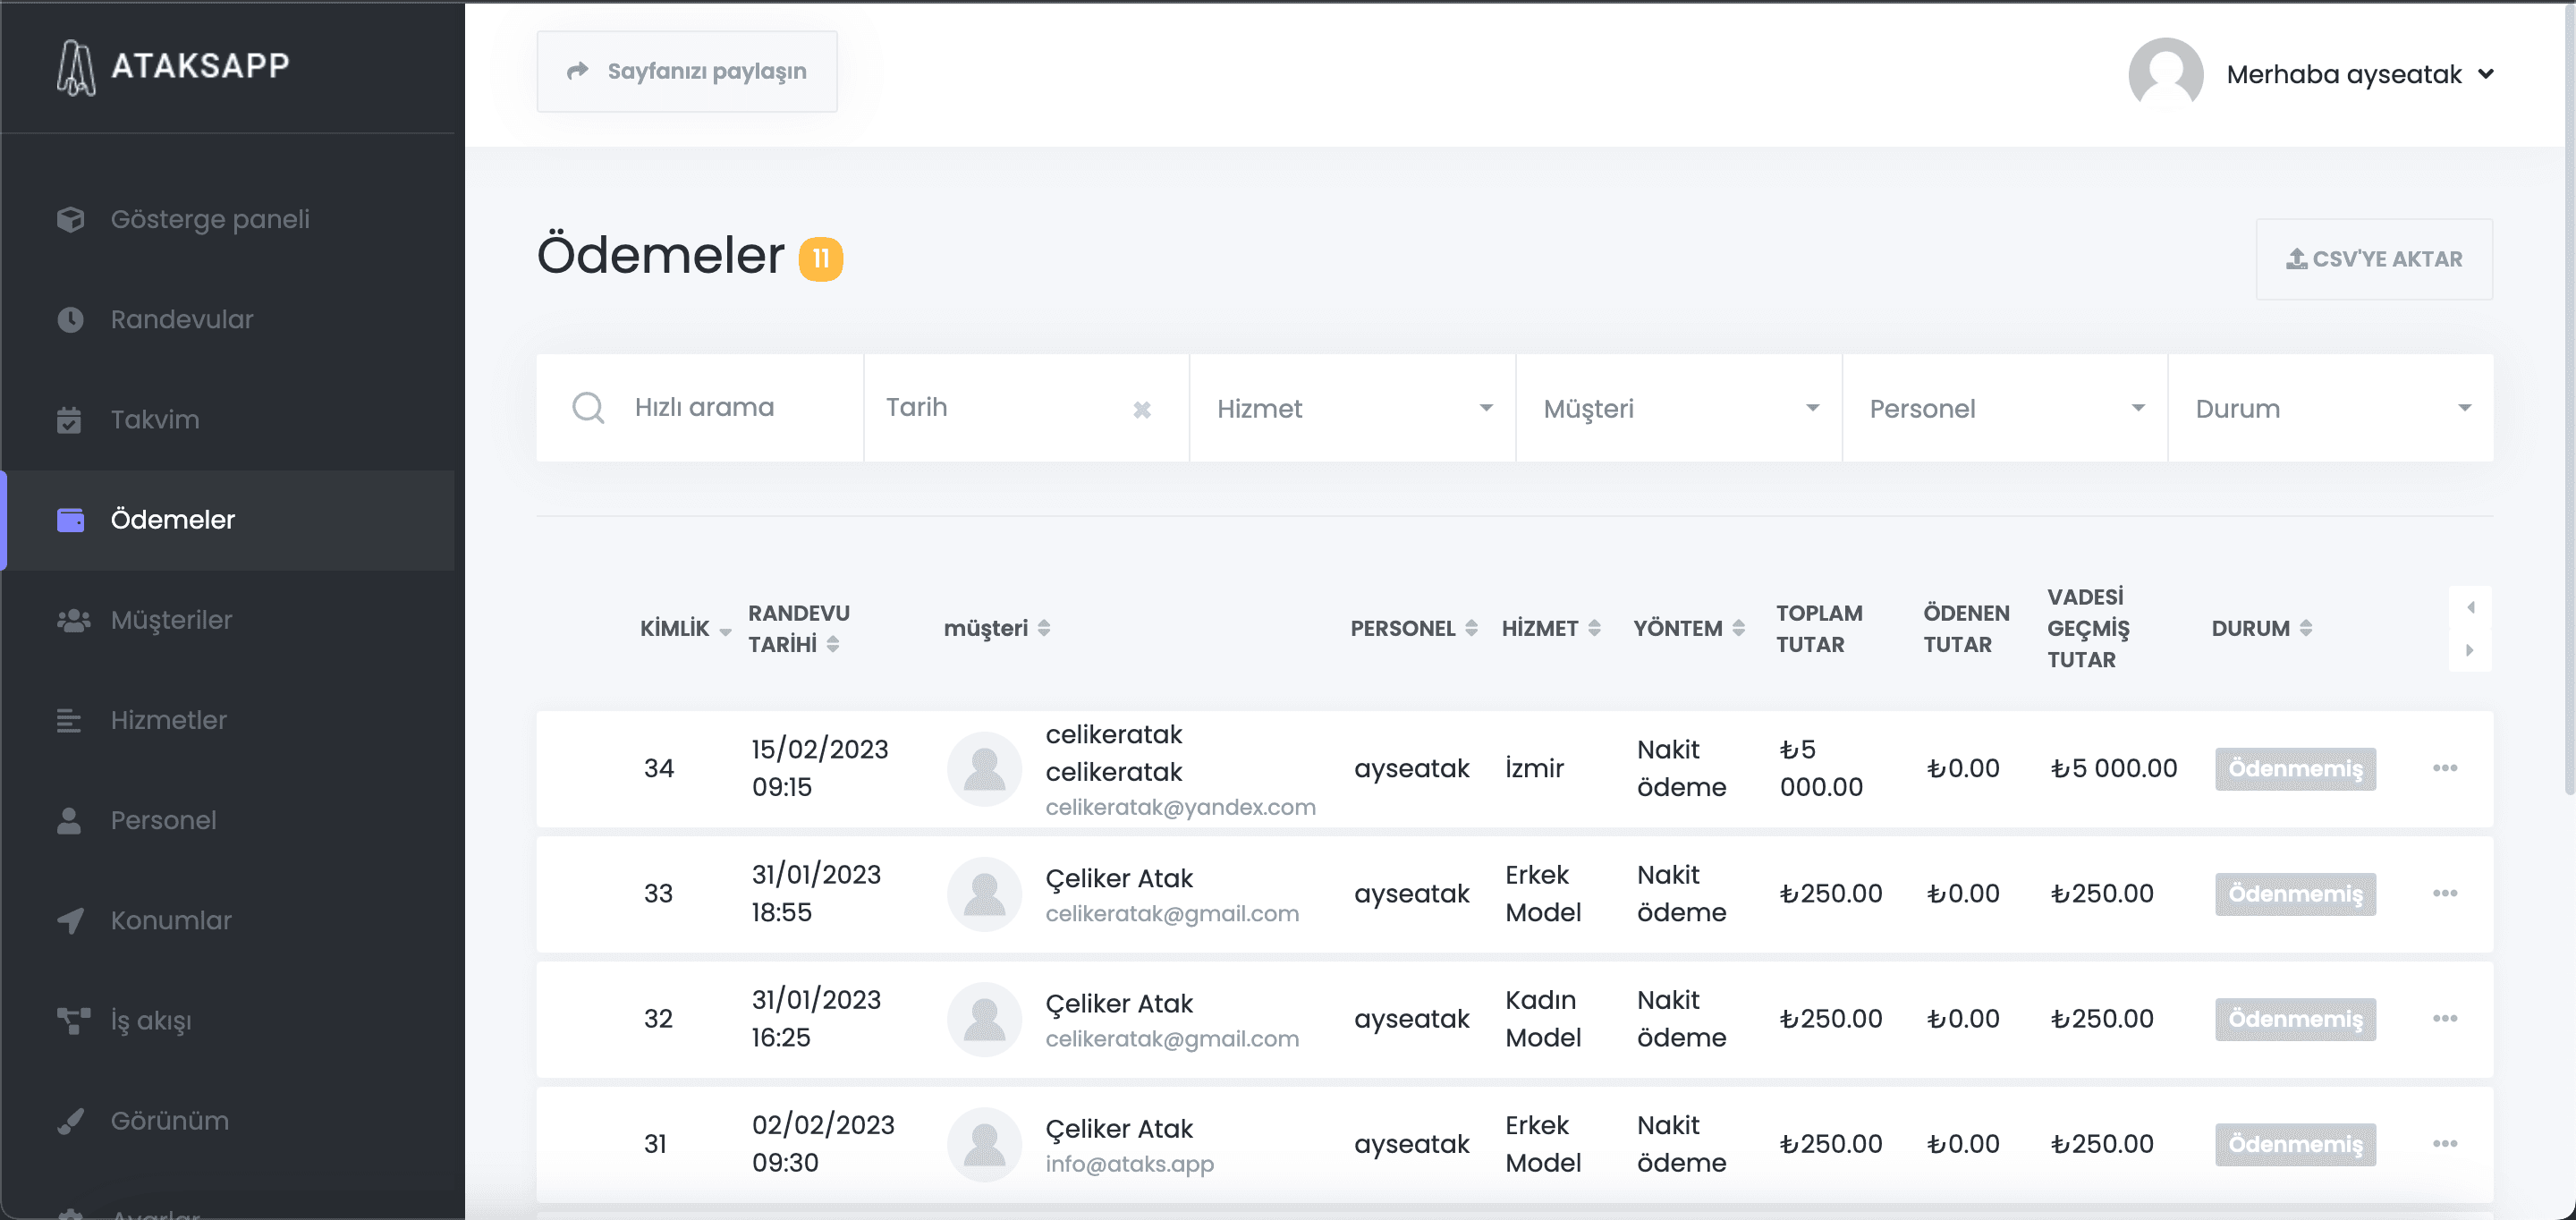Screen dimensions: 2576x1220
Task: Click the Müşteriler group icon
Action: (73, 620)
